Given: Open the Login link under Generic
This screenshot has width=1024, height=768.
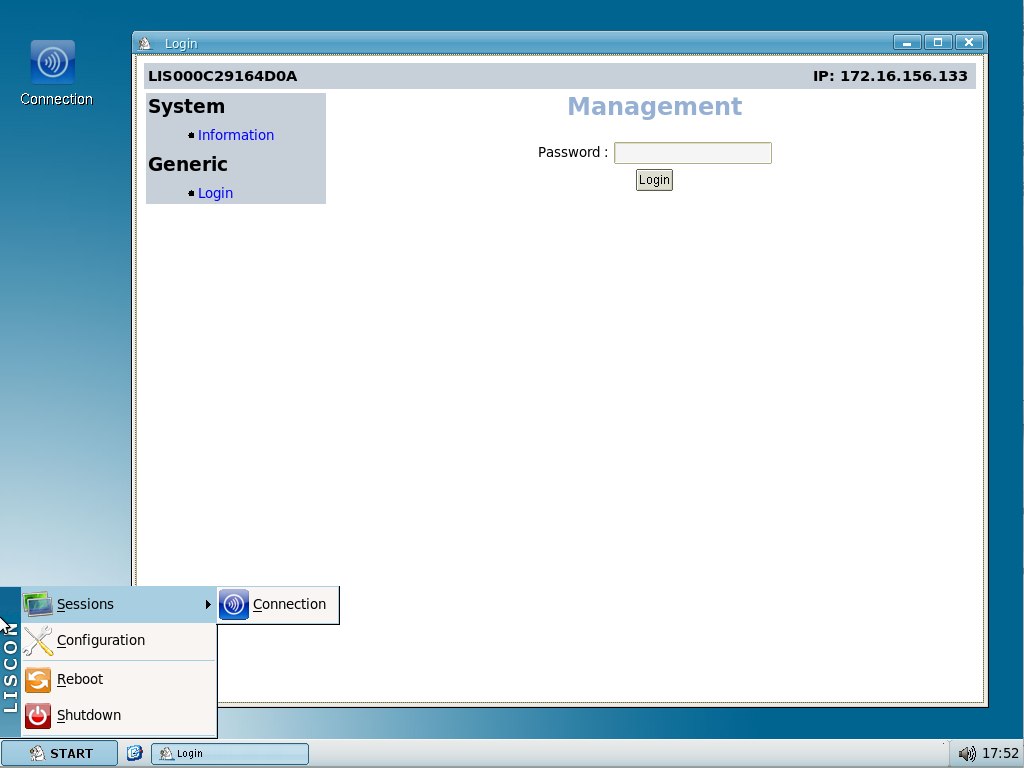Looking at the screenshot, I should point(215,192).
